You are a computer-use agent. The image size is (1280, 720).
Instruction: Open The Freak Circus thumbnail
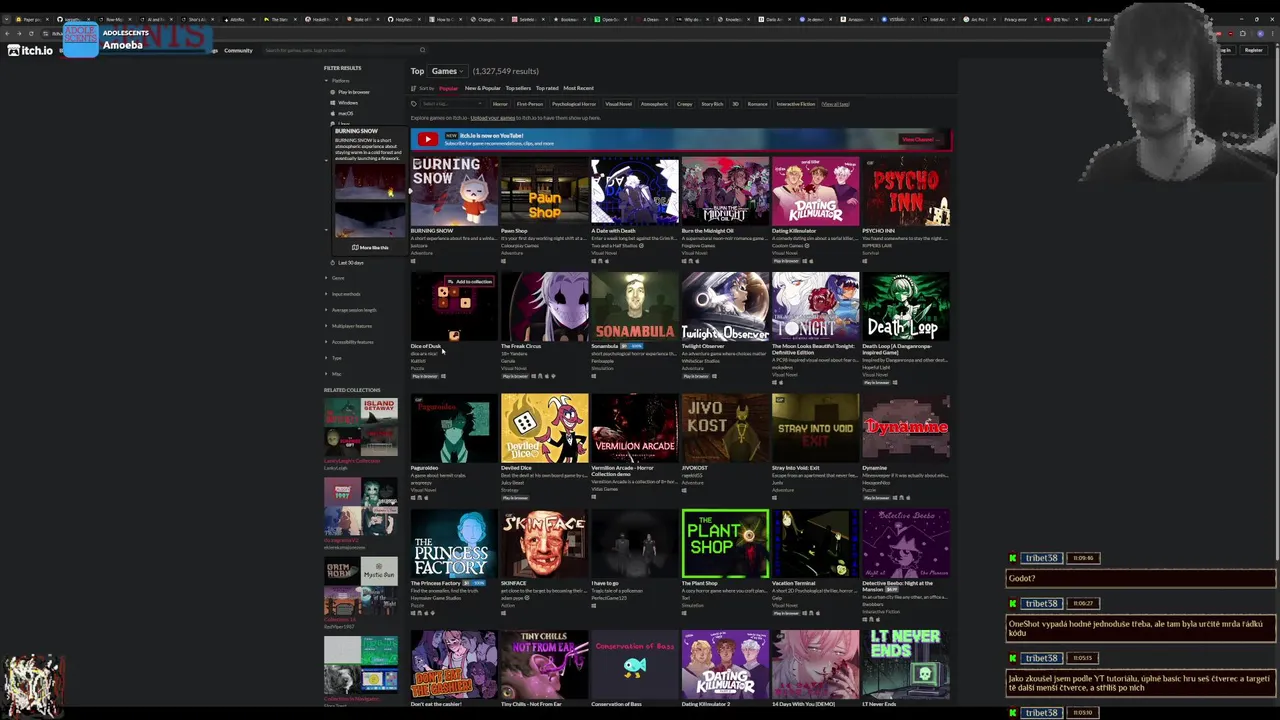(544, 307)
